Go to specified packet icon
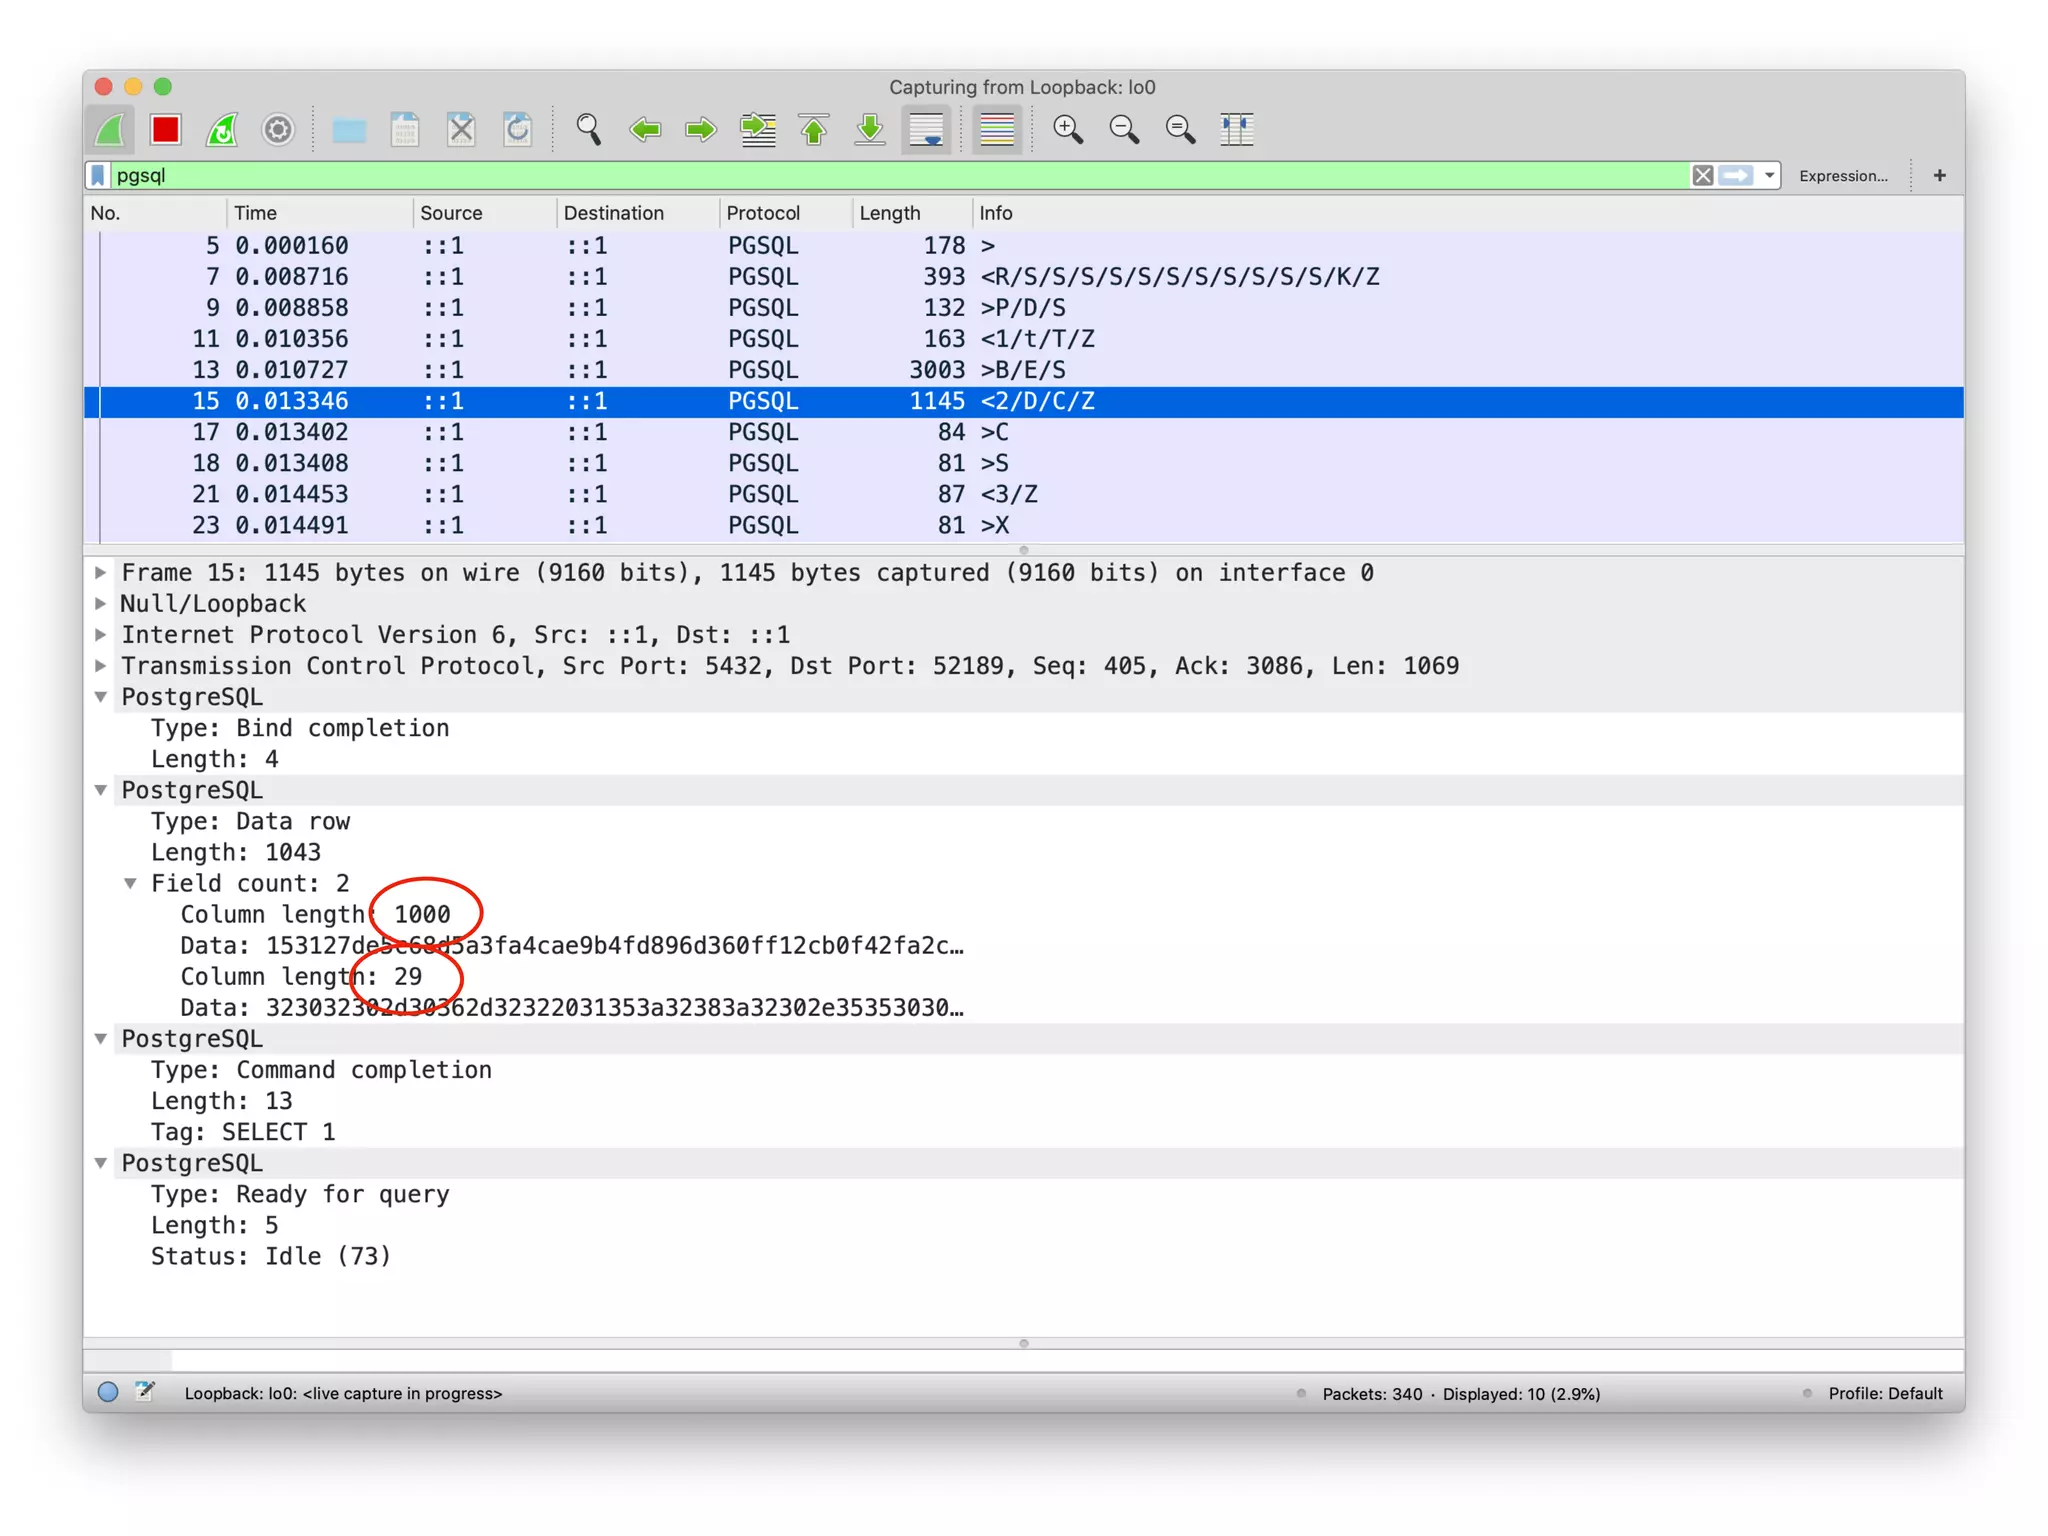This screenshot has height=1536, width=2048. 757,129
